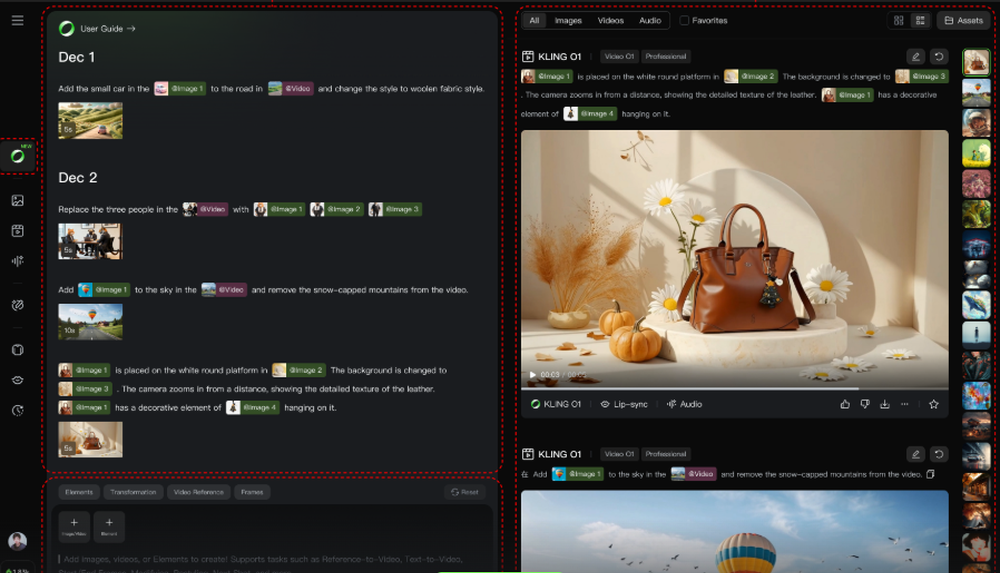Star the handbag video as favorite
The height and width of the screenshot is (573, 1000).
coord(934,404)
